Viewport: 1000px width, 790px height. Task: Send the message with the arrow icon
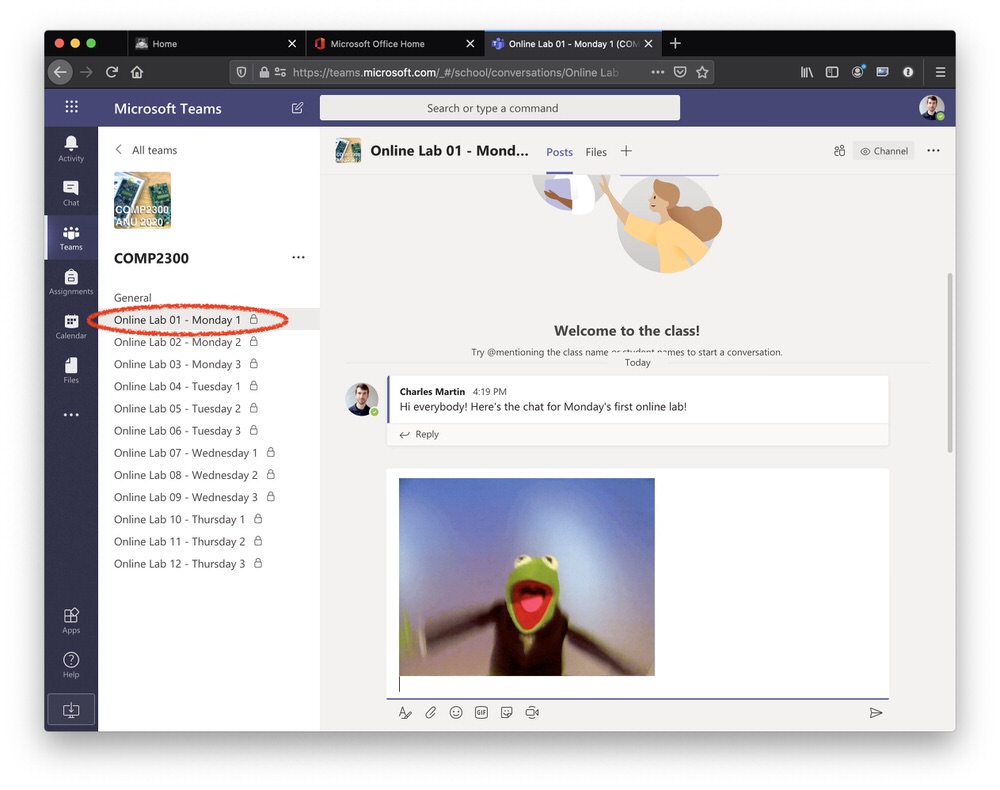click(x=876, y=712)
